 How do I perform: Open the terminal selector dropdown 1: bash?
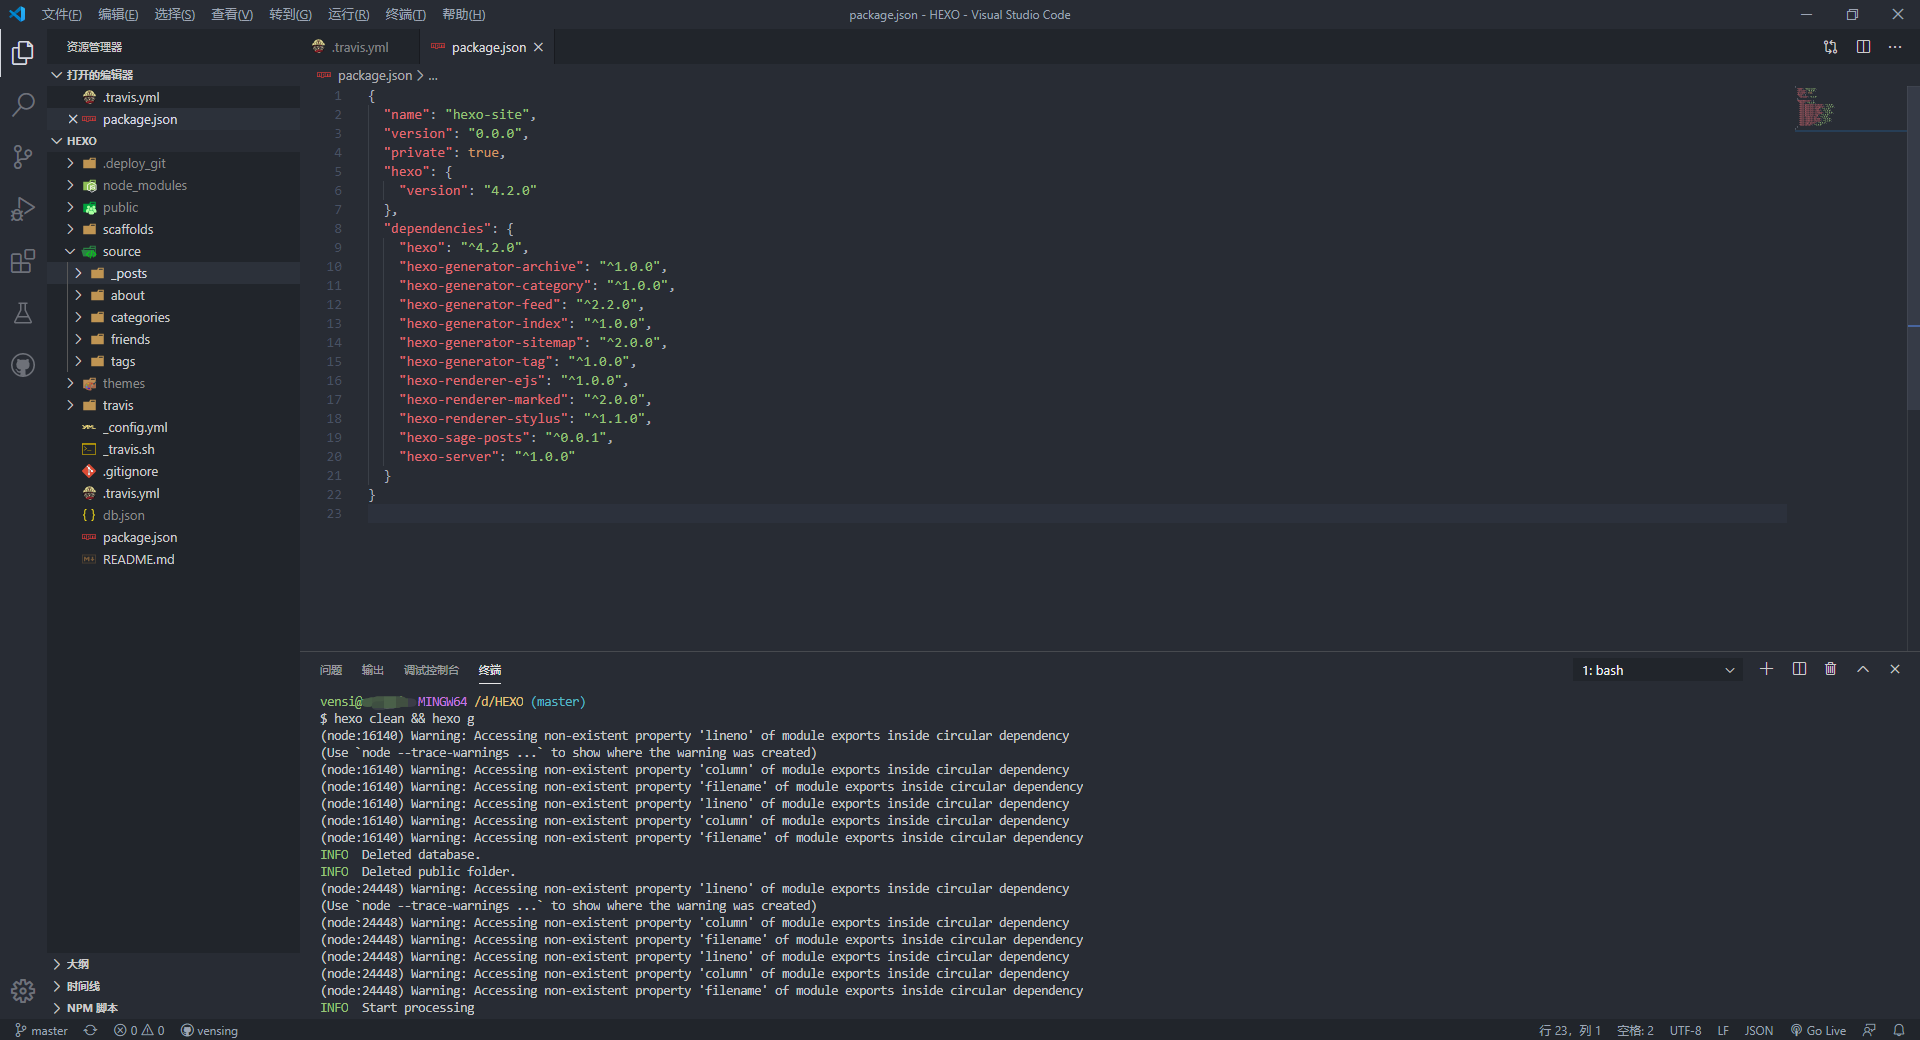click(1657, 670)
